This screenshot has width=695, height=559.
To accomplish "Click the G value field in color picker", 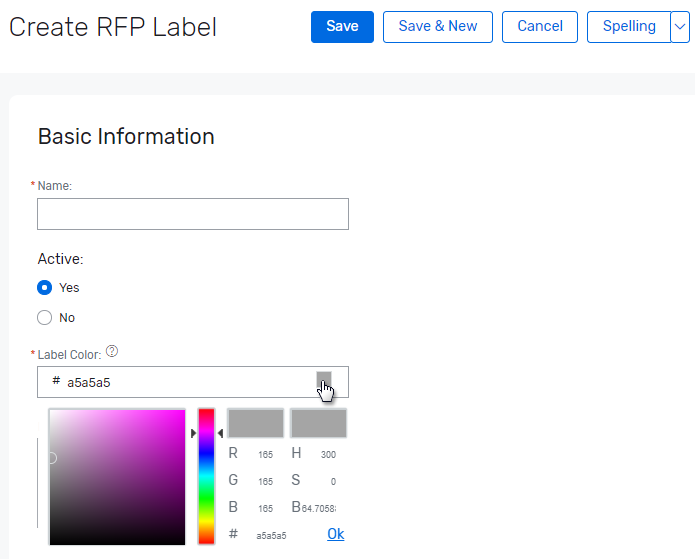I will coord(265,481).
